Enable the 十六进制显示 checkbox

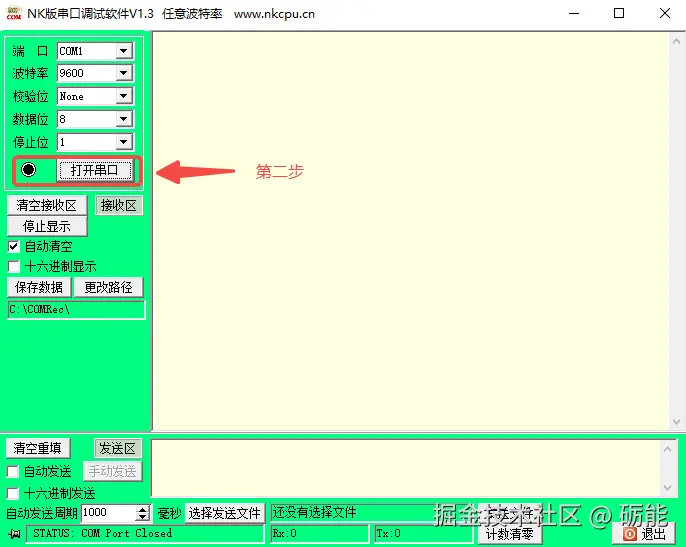14,266
